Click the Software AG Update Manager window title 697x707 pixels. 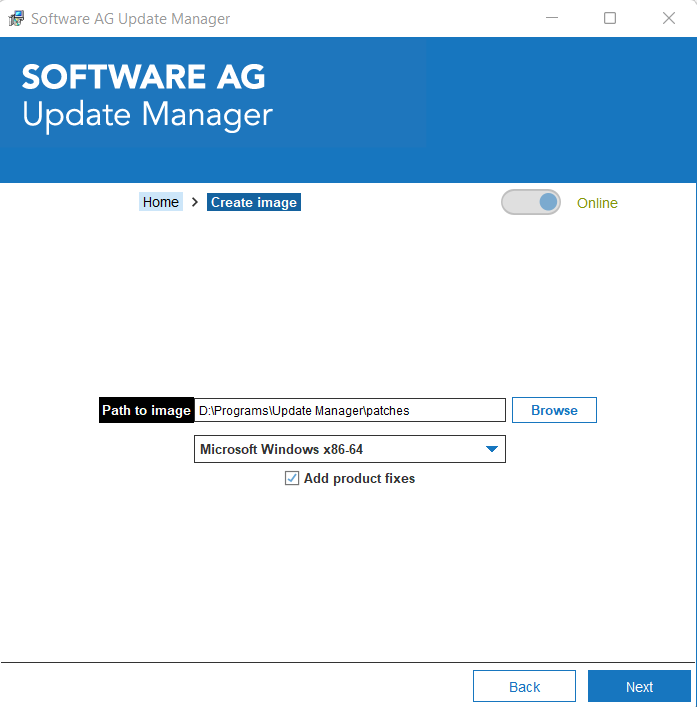point(130,19)
